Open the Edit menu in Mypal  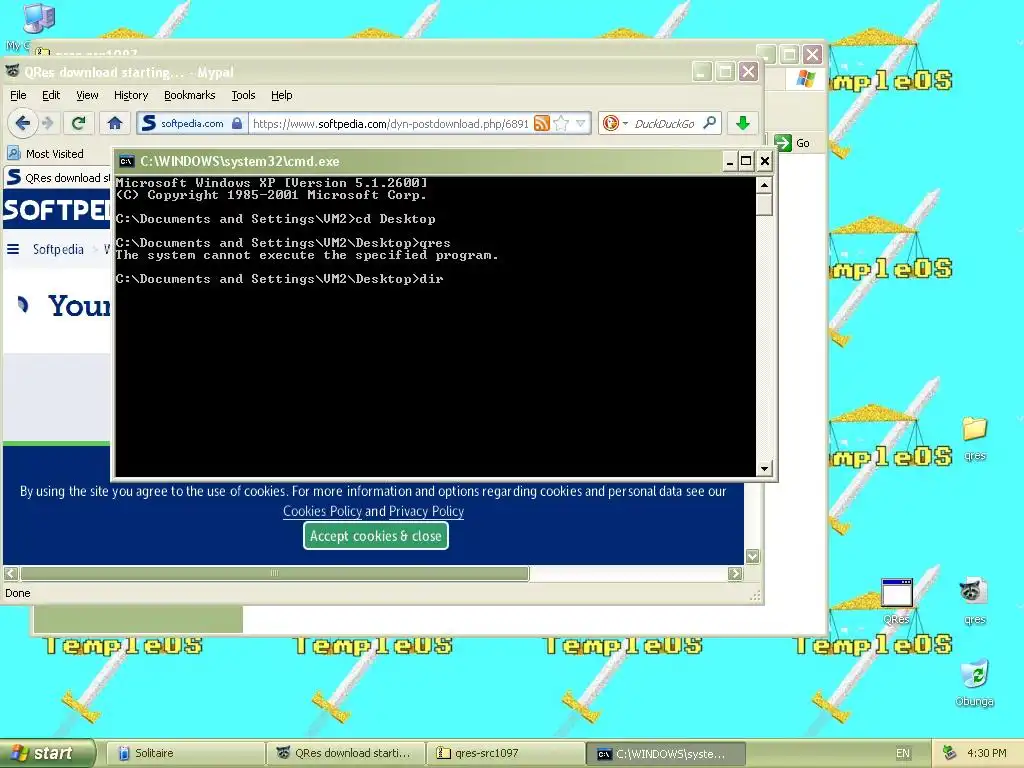[x=51, y=95]
